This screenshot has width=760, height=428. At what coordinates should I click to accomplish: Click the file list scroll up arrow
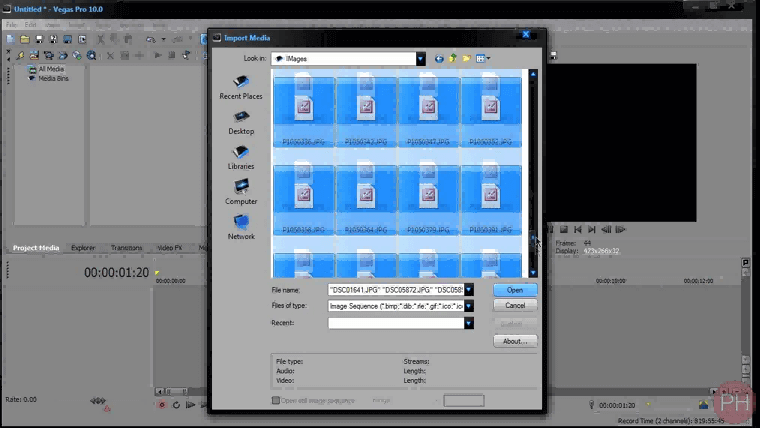pyautogui.click(x=533, y=74)
